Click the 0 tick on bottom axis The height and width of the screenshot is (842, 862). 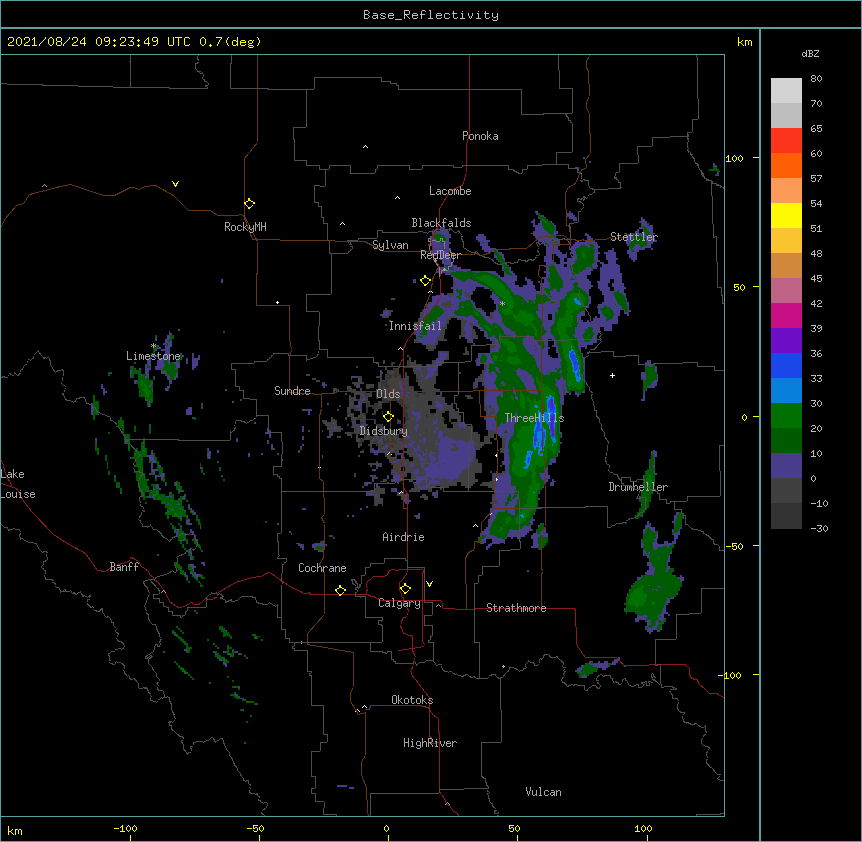[386, 828]
